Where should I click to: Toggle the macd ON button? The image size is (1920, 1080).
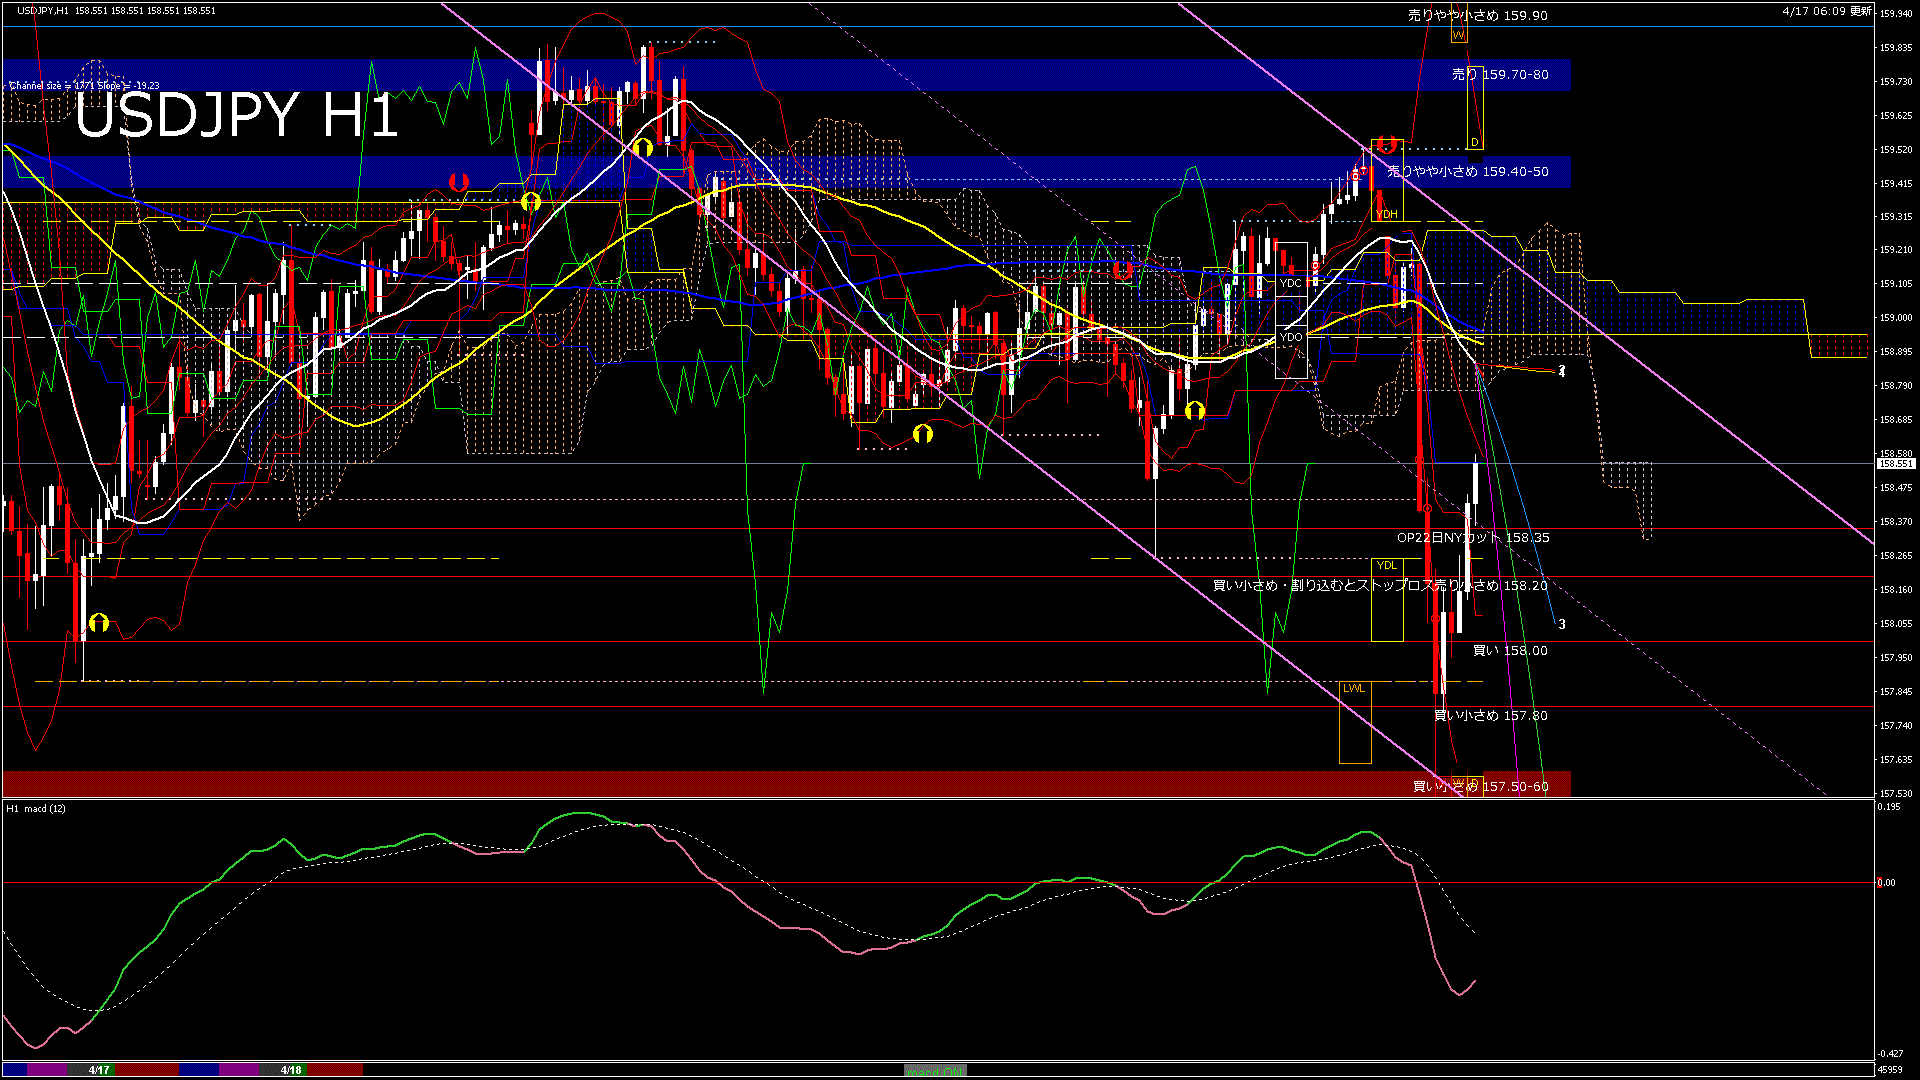pos(935,1071)
